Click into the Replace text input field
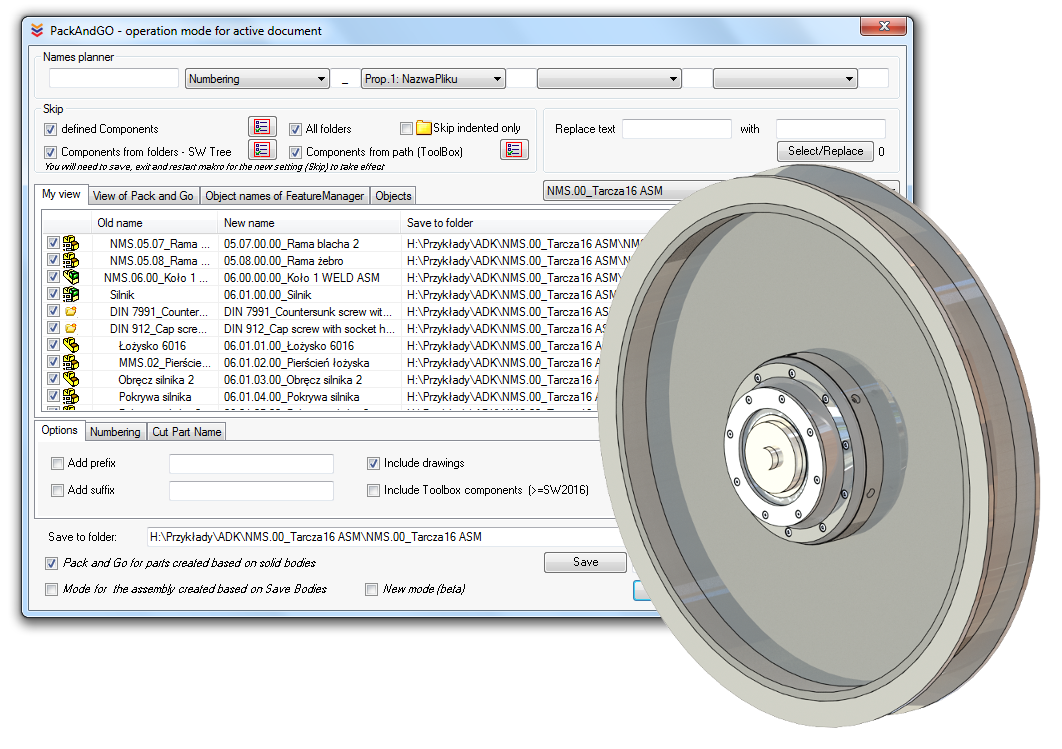1062x749 pixels. [x=677, y=129]
